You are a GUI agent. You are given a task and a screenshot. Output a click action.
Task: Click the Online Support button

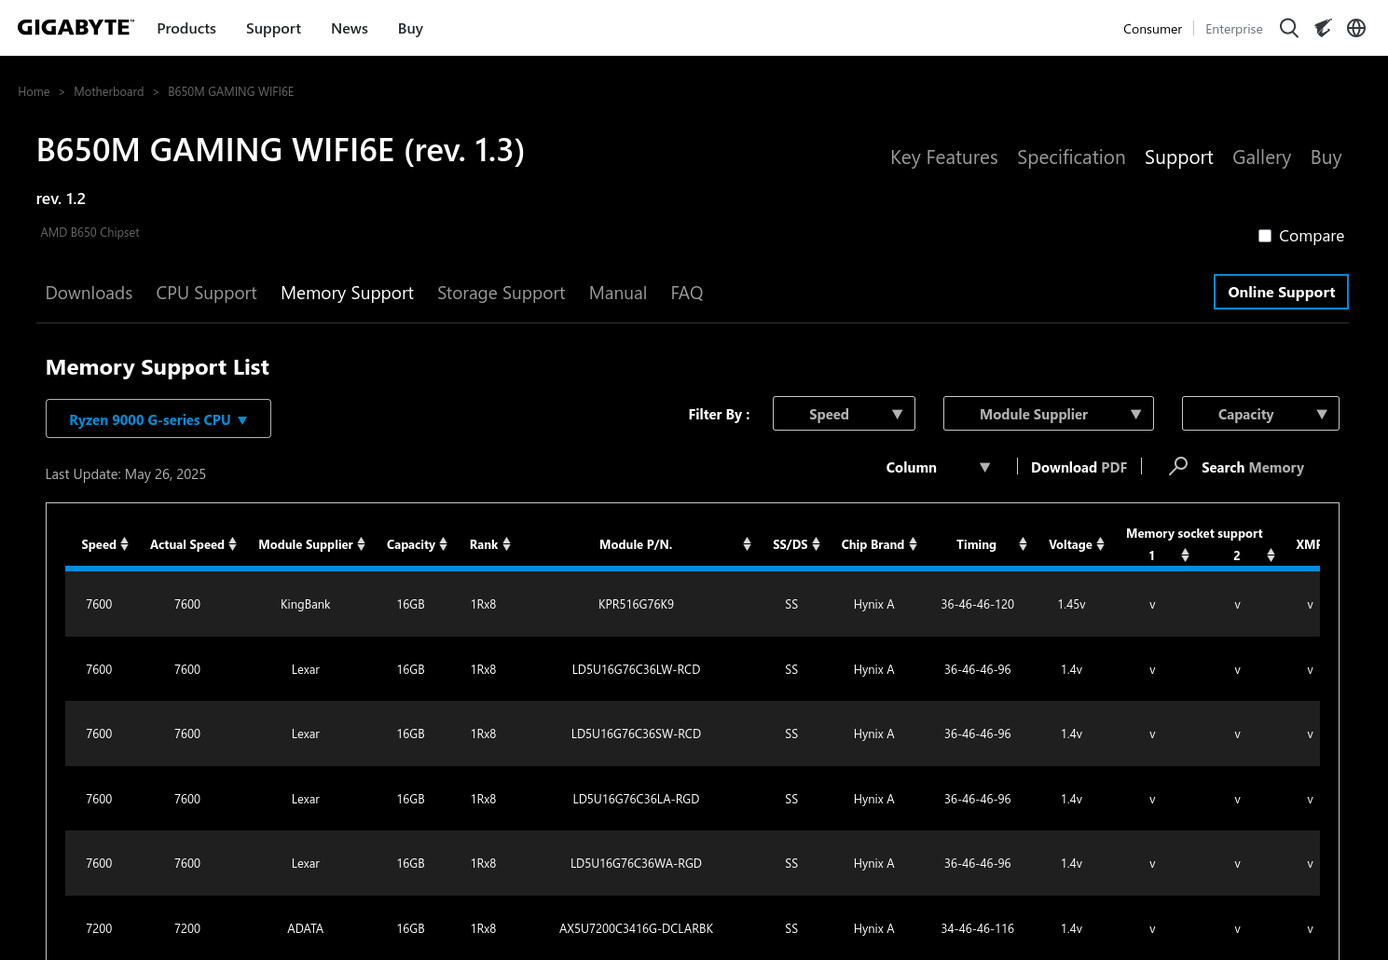[1281, 292]
